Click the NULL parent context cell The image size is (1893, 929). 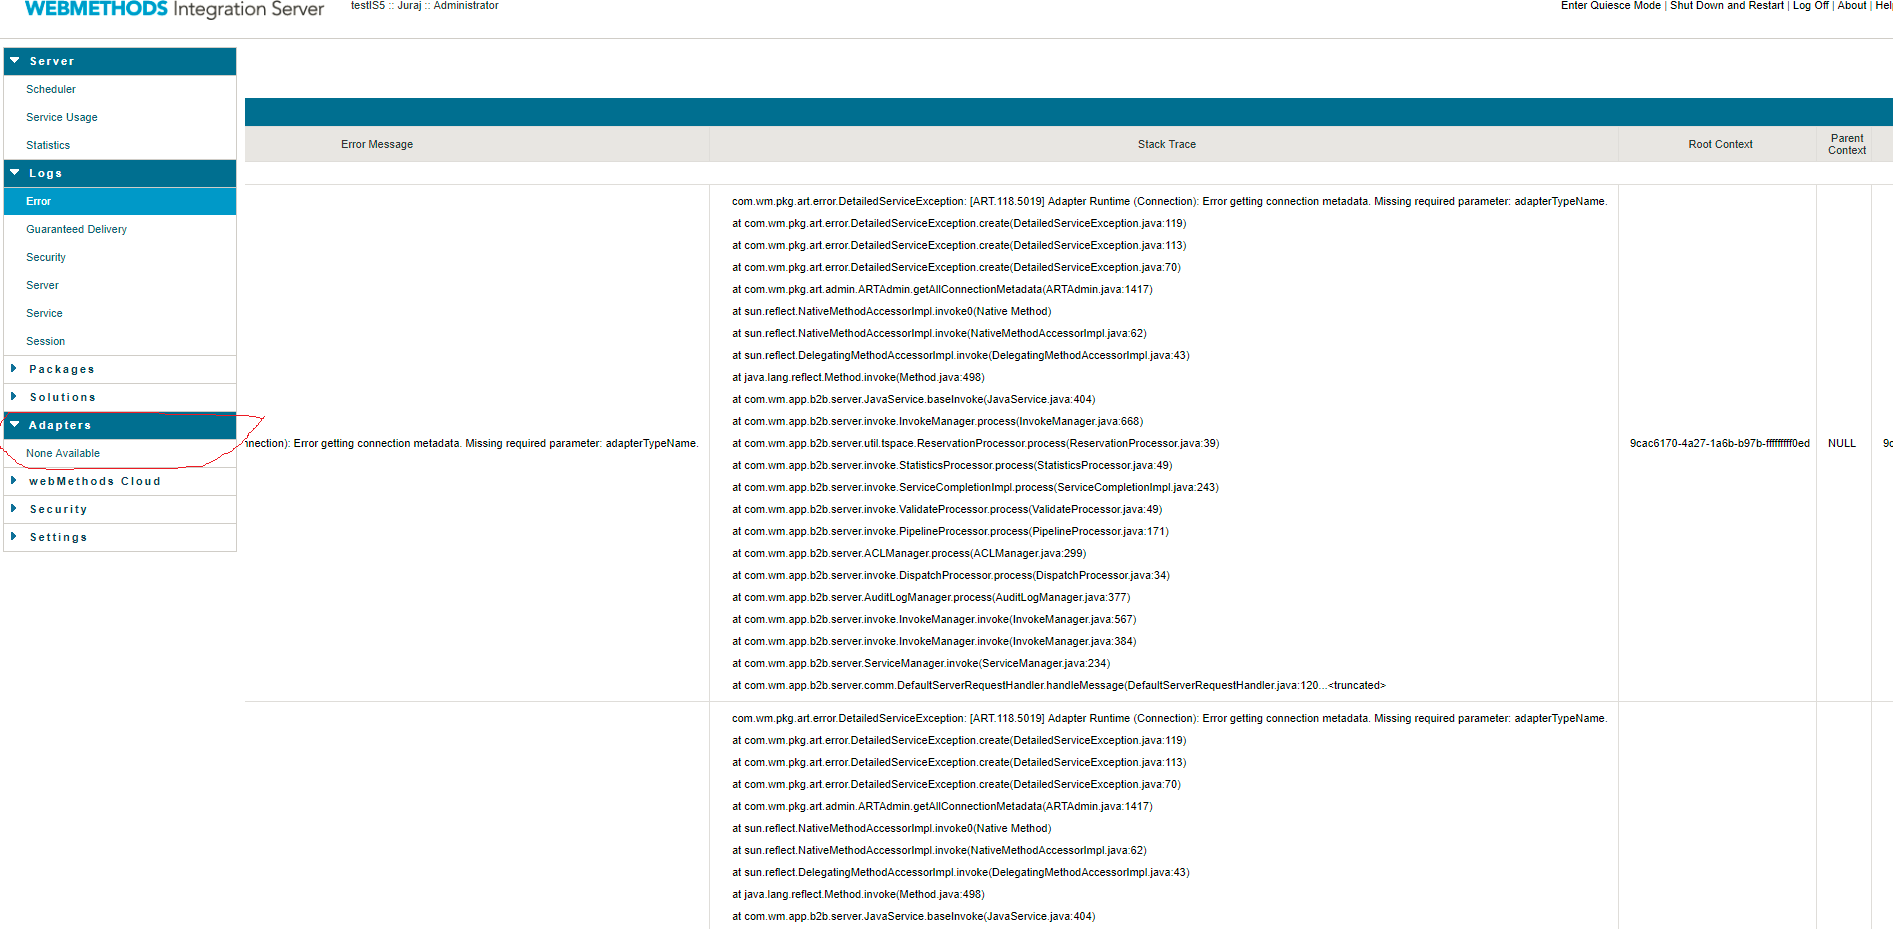click(1842, 443)
